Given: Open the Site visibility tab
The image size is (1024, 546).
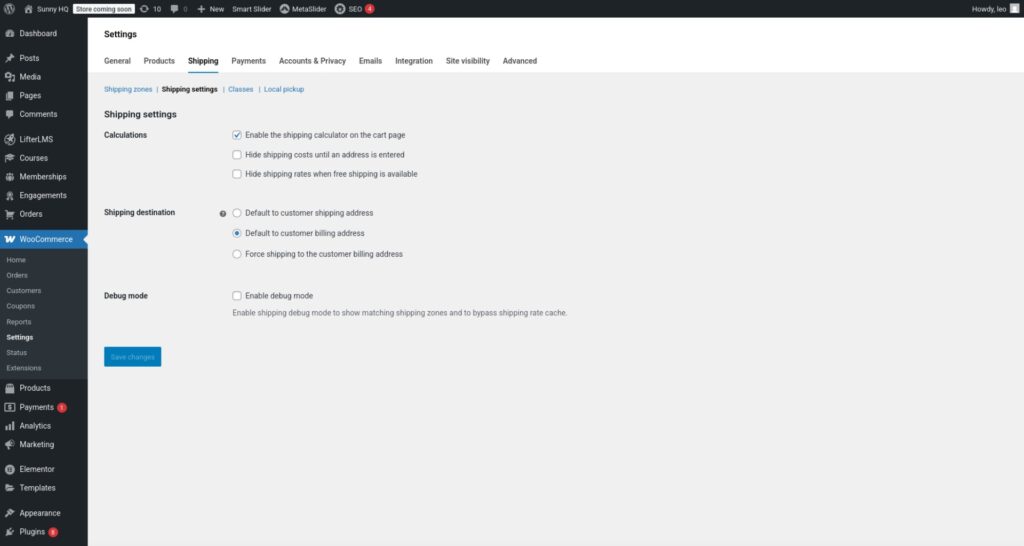Looking at the screenshot, I should 468,61.
